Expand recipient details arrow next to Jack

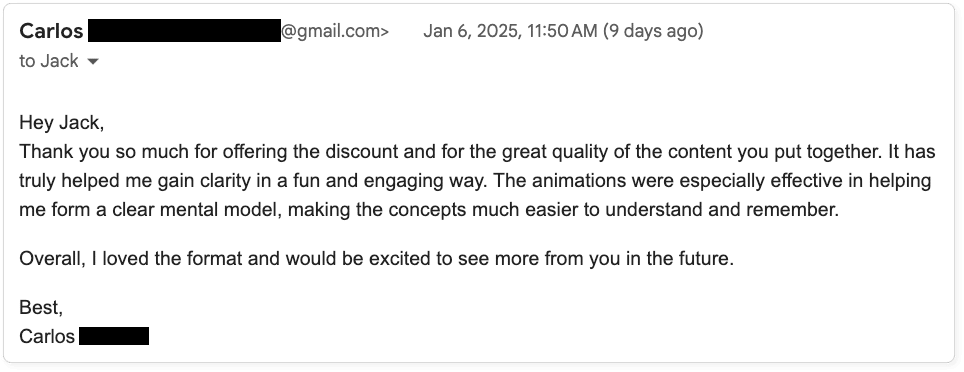coord(93,61)
